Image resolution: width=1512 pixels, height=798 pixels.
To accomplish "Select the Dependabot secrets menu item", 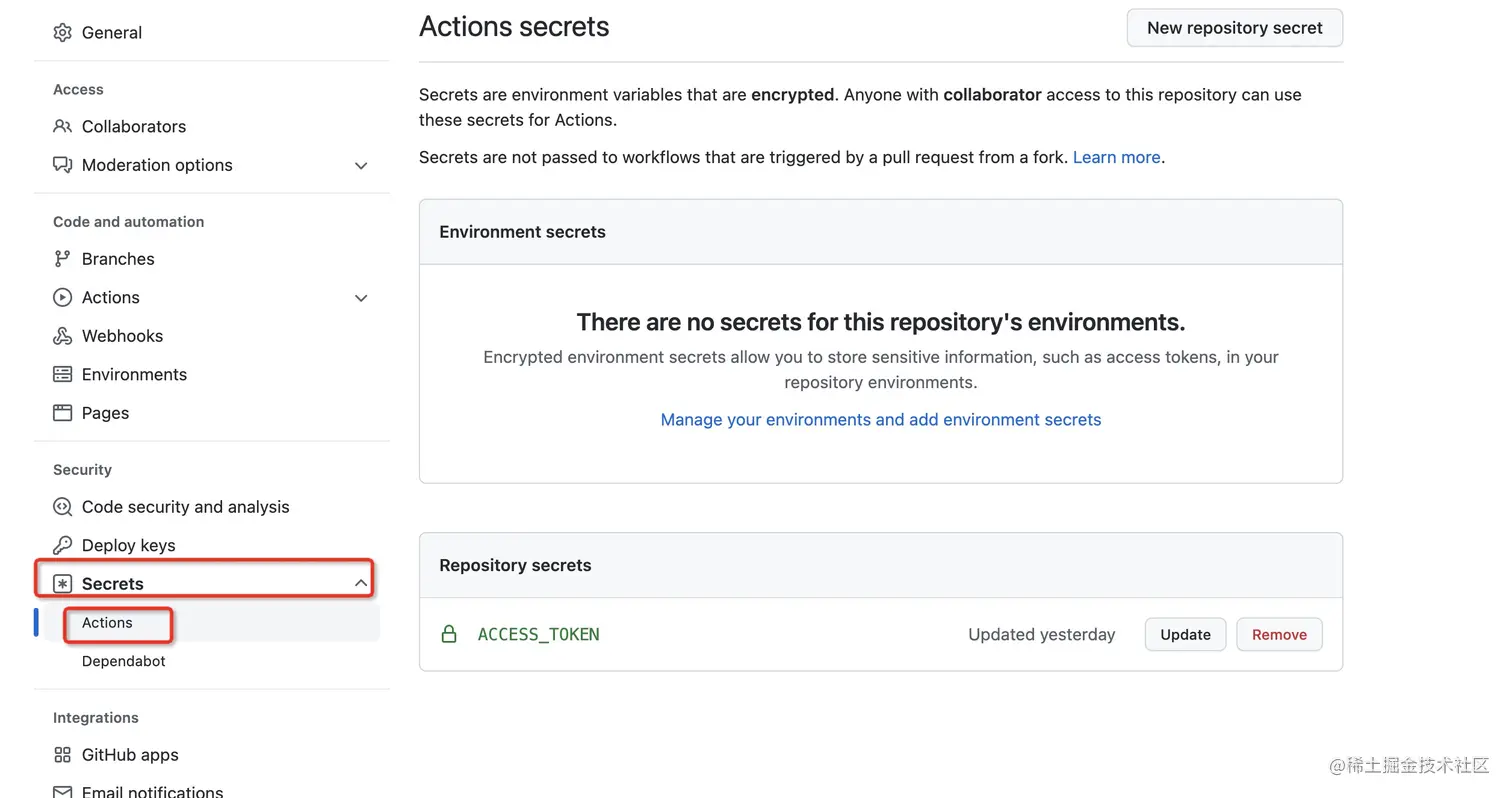I will point(124,661).
